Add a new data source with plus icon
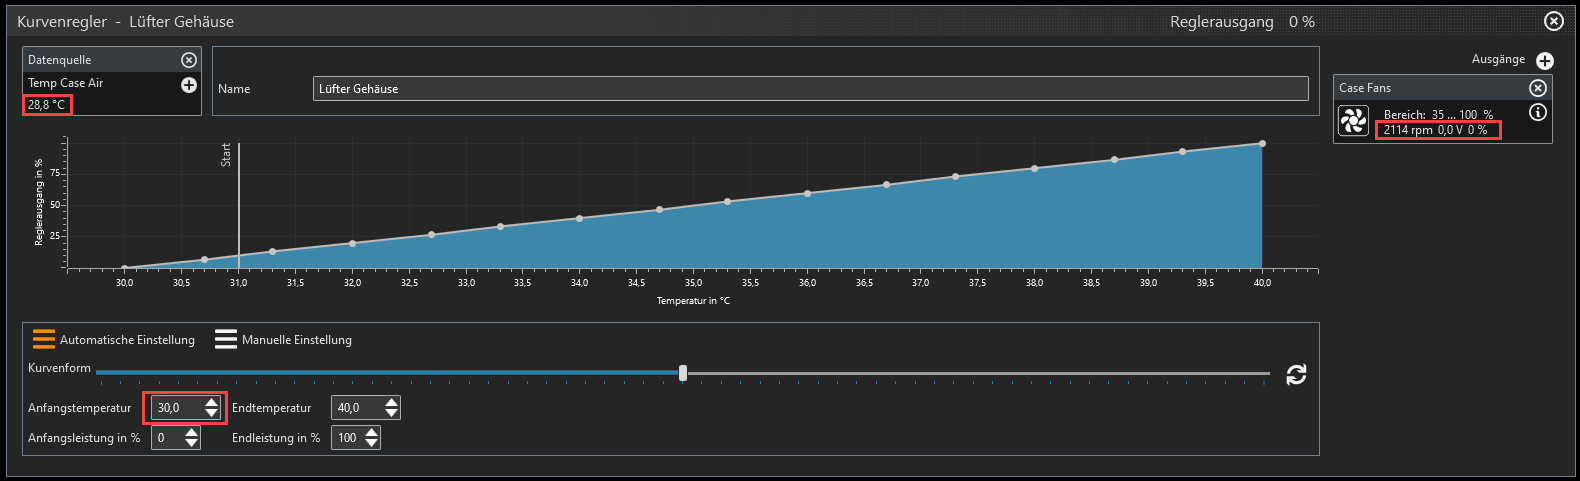This screenshot has width=1580, height=481. [x=188, y=85]
